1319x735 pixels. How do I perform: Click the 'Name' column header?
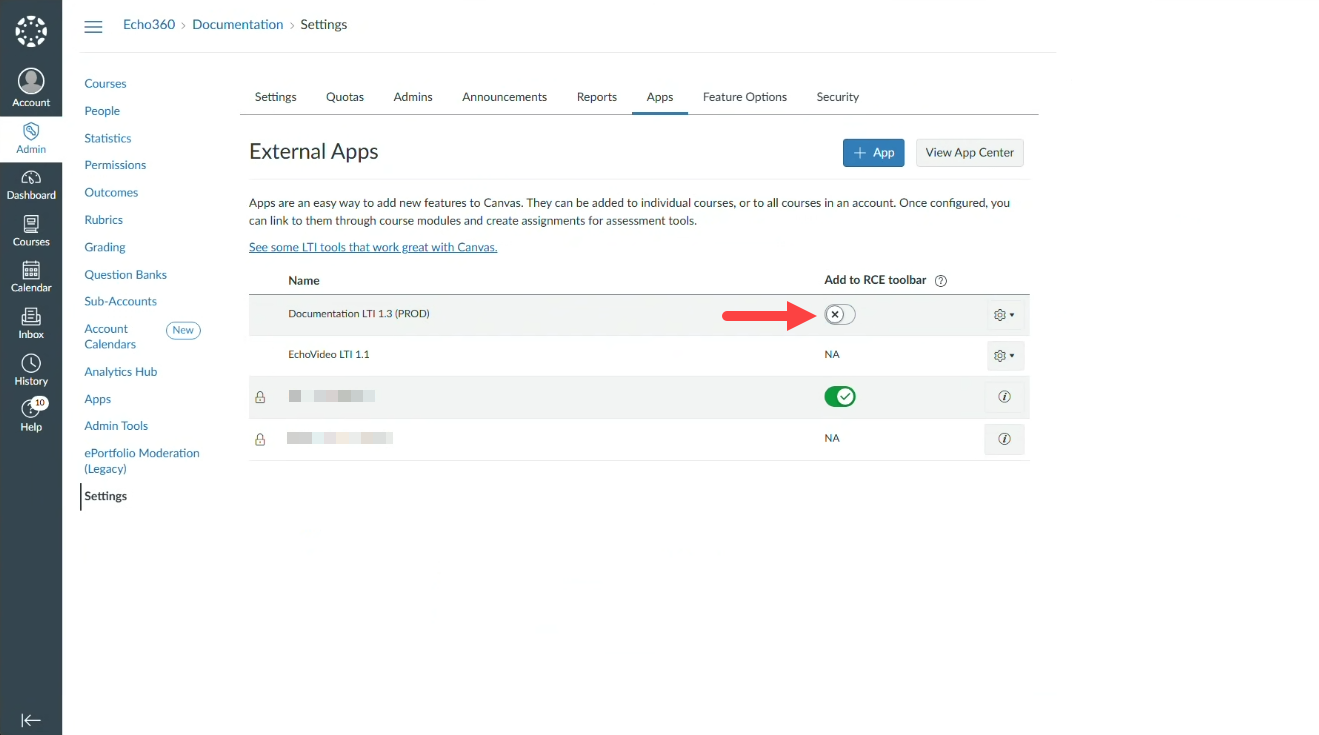pyautogui.click(x=304, y=281)
